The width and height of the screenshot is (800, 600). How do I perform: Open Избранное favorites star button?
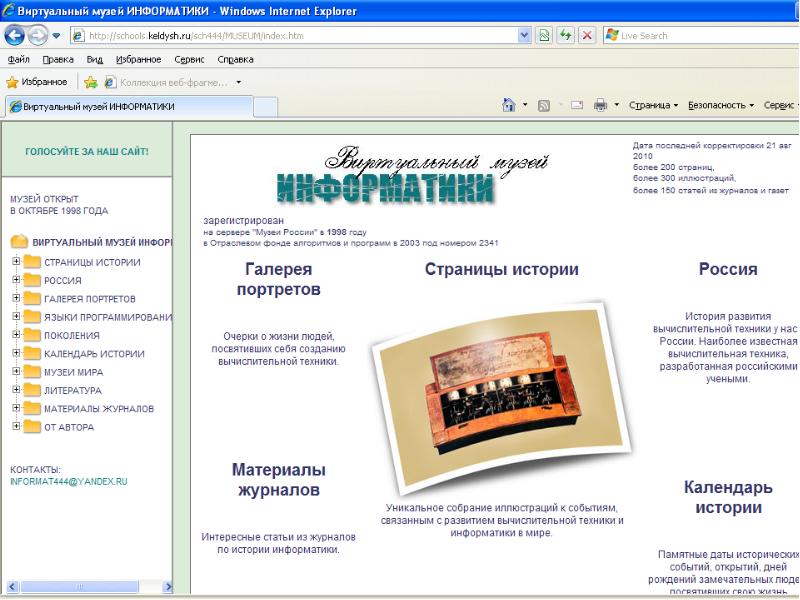(x=37, y=82)
